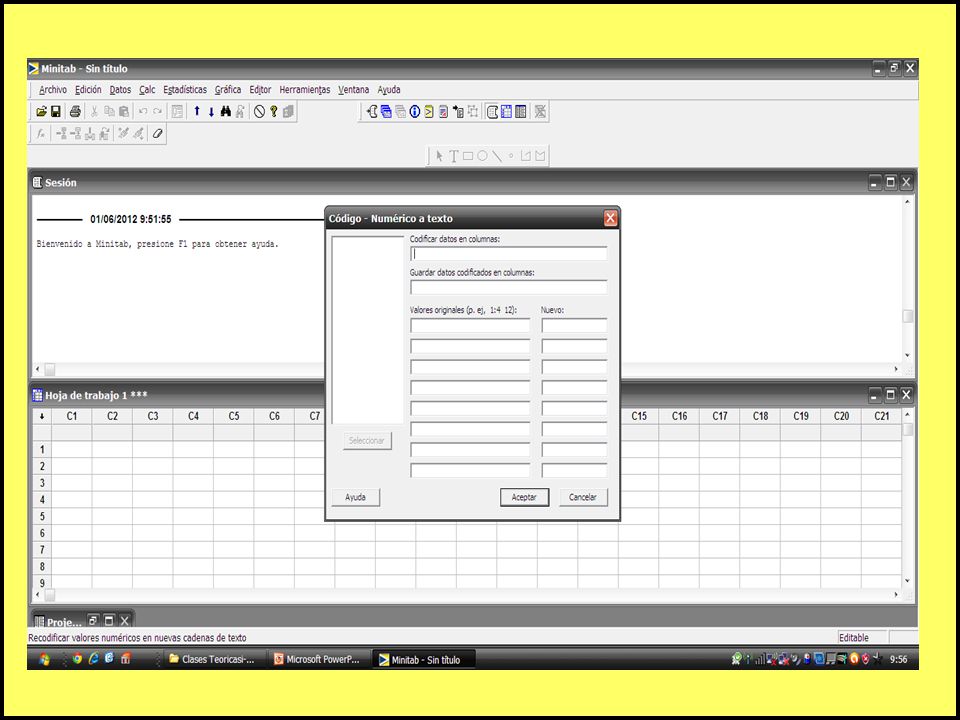Open the Datos menu
The image size is (960, 720).
pyautogui.click(x=120, y=89)
